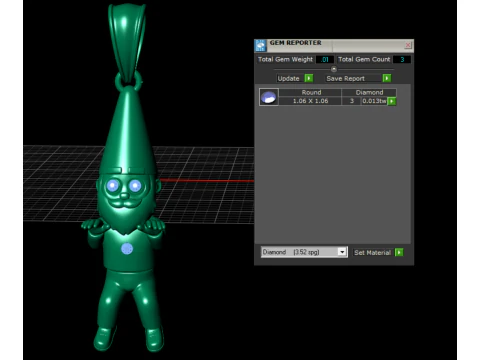
Task: Click the Total Gem Weight value field
Action: pyautogui.click(x=325, y=59)
